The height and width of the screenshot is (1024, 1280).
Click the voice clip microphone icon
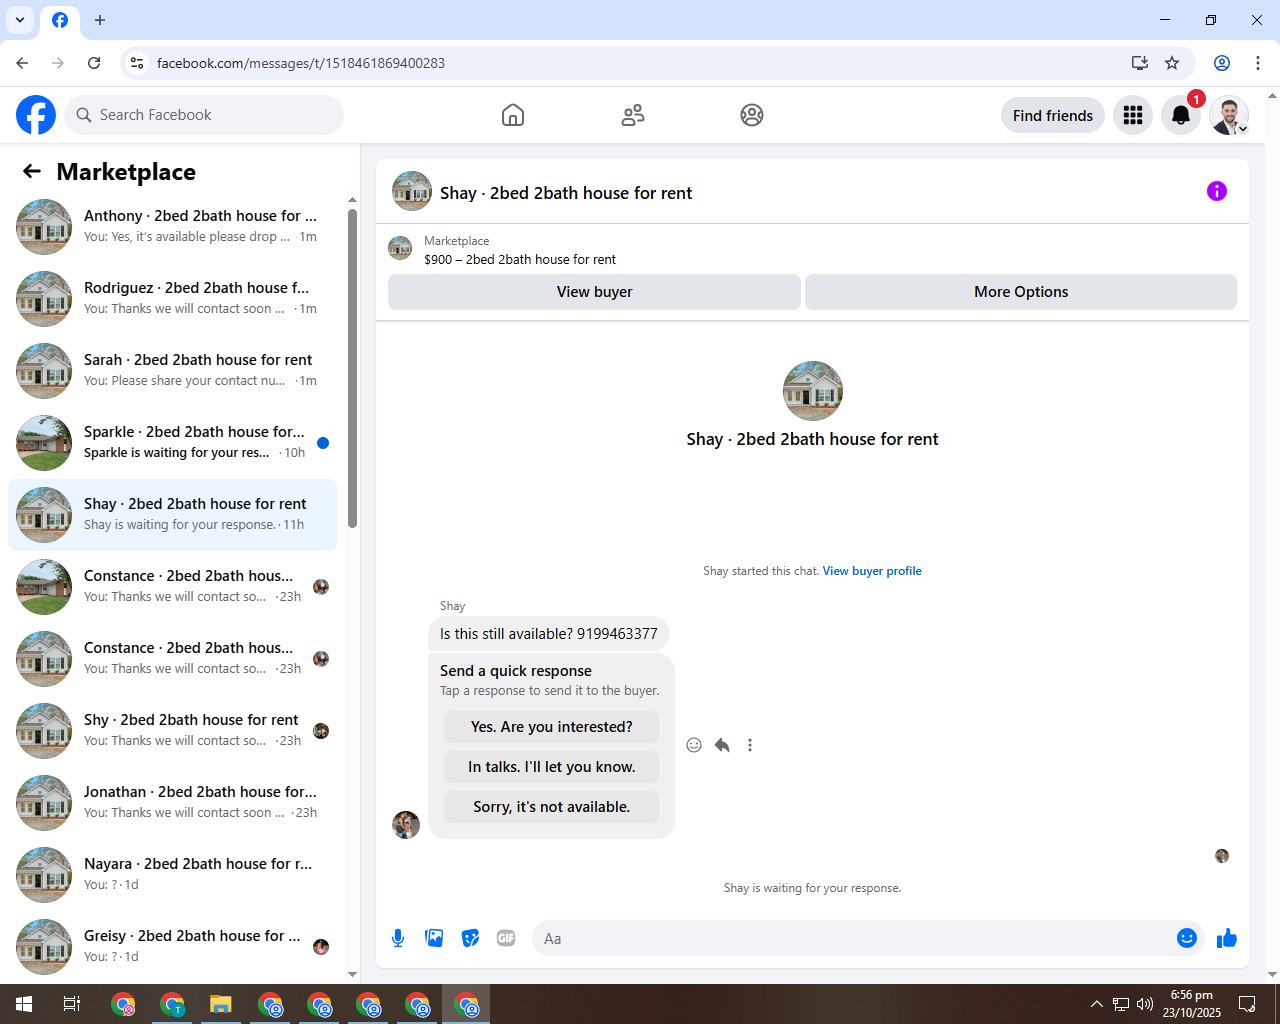tap(398, 938)
